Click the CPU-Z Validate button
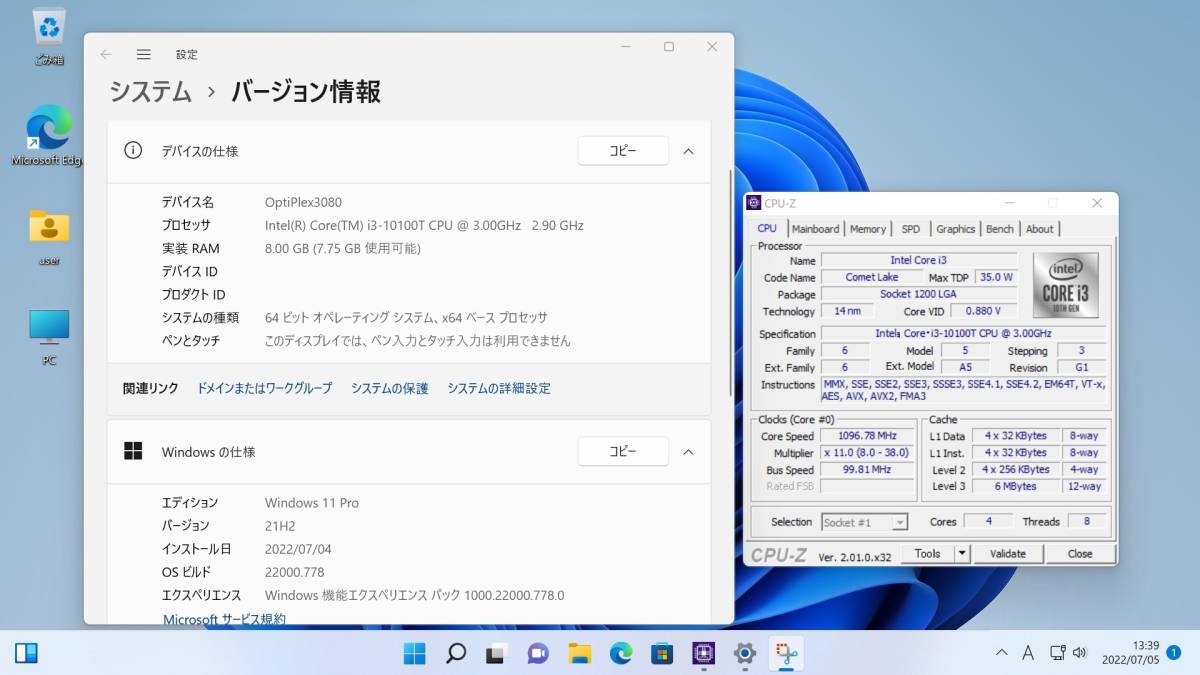Viewport: 1200px width, 675px height. coord(1008,553)
